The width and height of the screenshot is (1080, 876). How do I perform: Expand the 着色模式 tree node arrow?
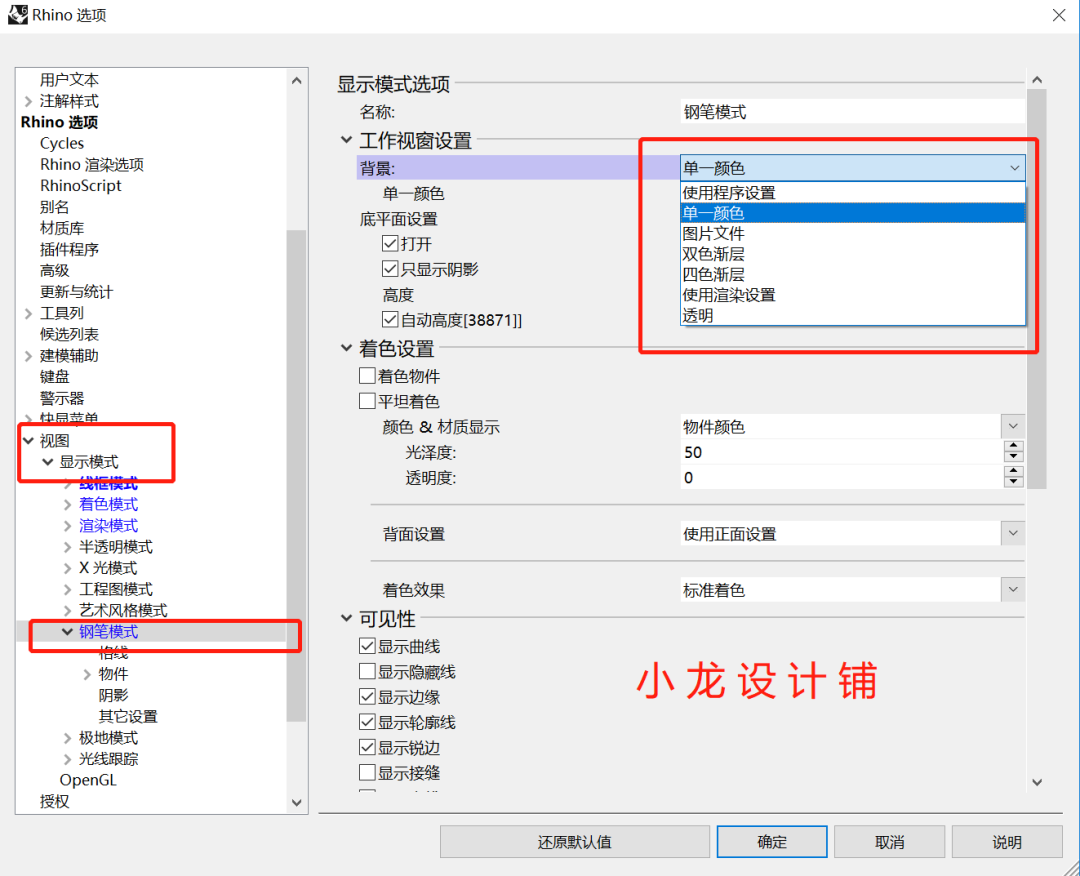[x=68, y=505]
